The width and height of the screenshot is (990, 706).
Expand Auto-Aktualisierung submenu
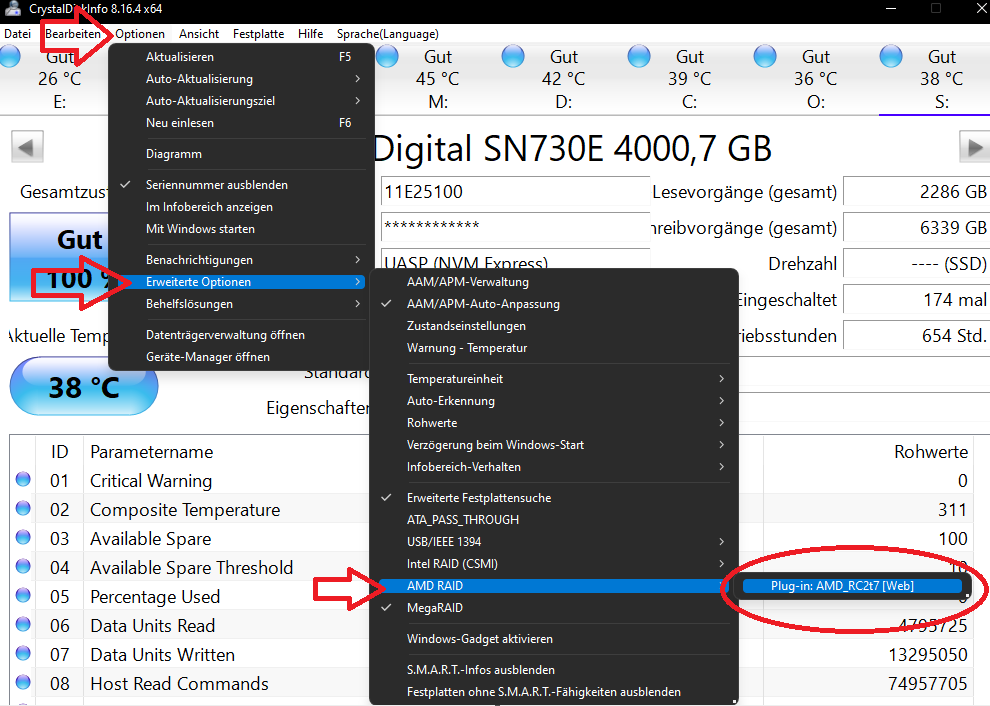(x=242, y=79)
